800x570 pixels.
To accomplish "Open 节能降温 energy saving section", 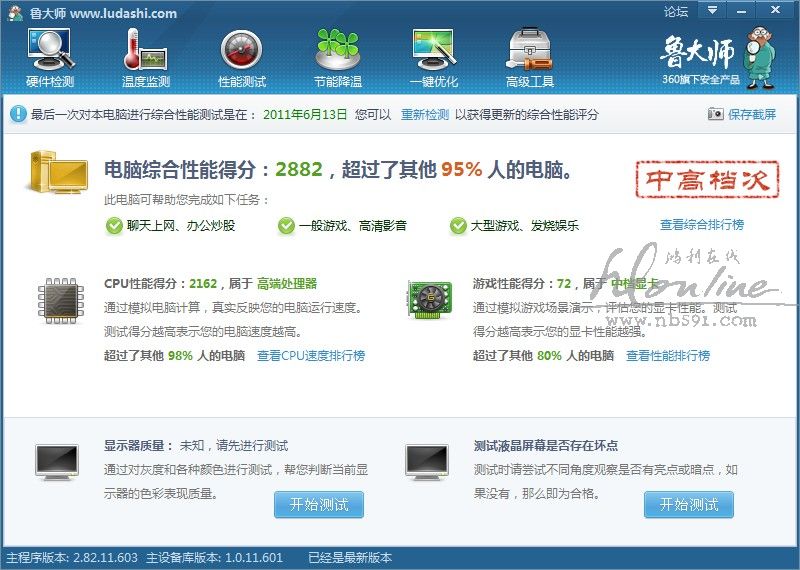I will coord(338,58).
